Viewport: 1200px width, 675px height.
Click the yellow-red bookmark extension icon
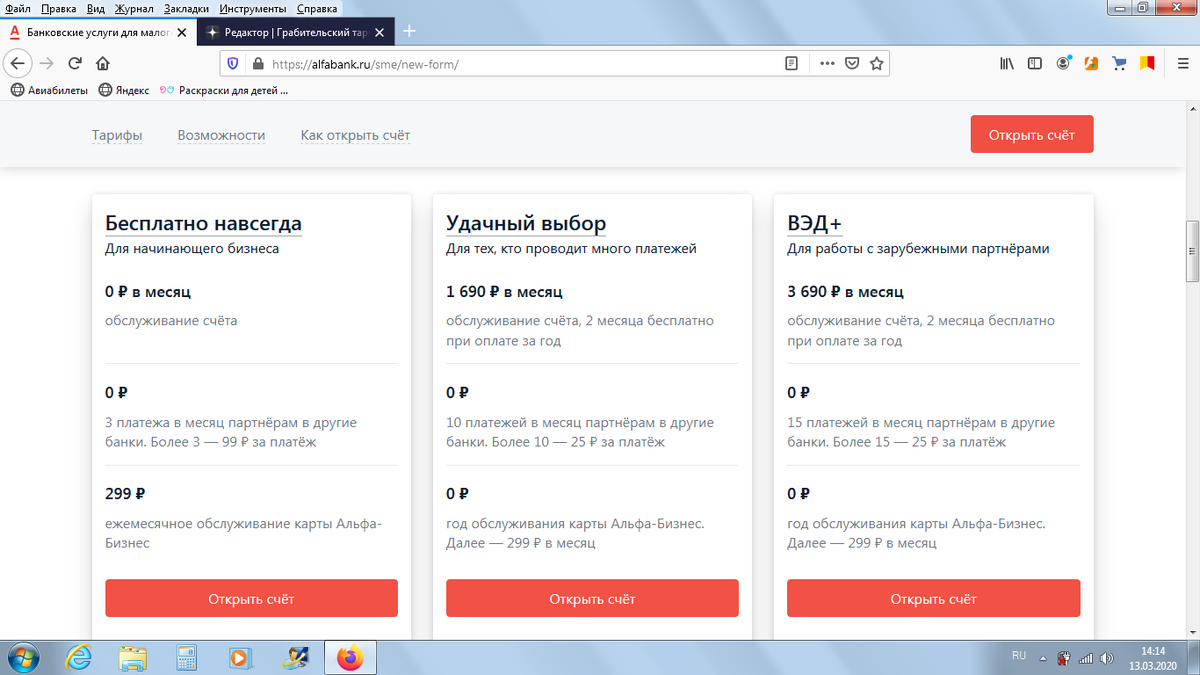1148,63
